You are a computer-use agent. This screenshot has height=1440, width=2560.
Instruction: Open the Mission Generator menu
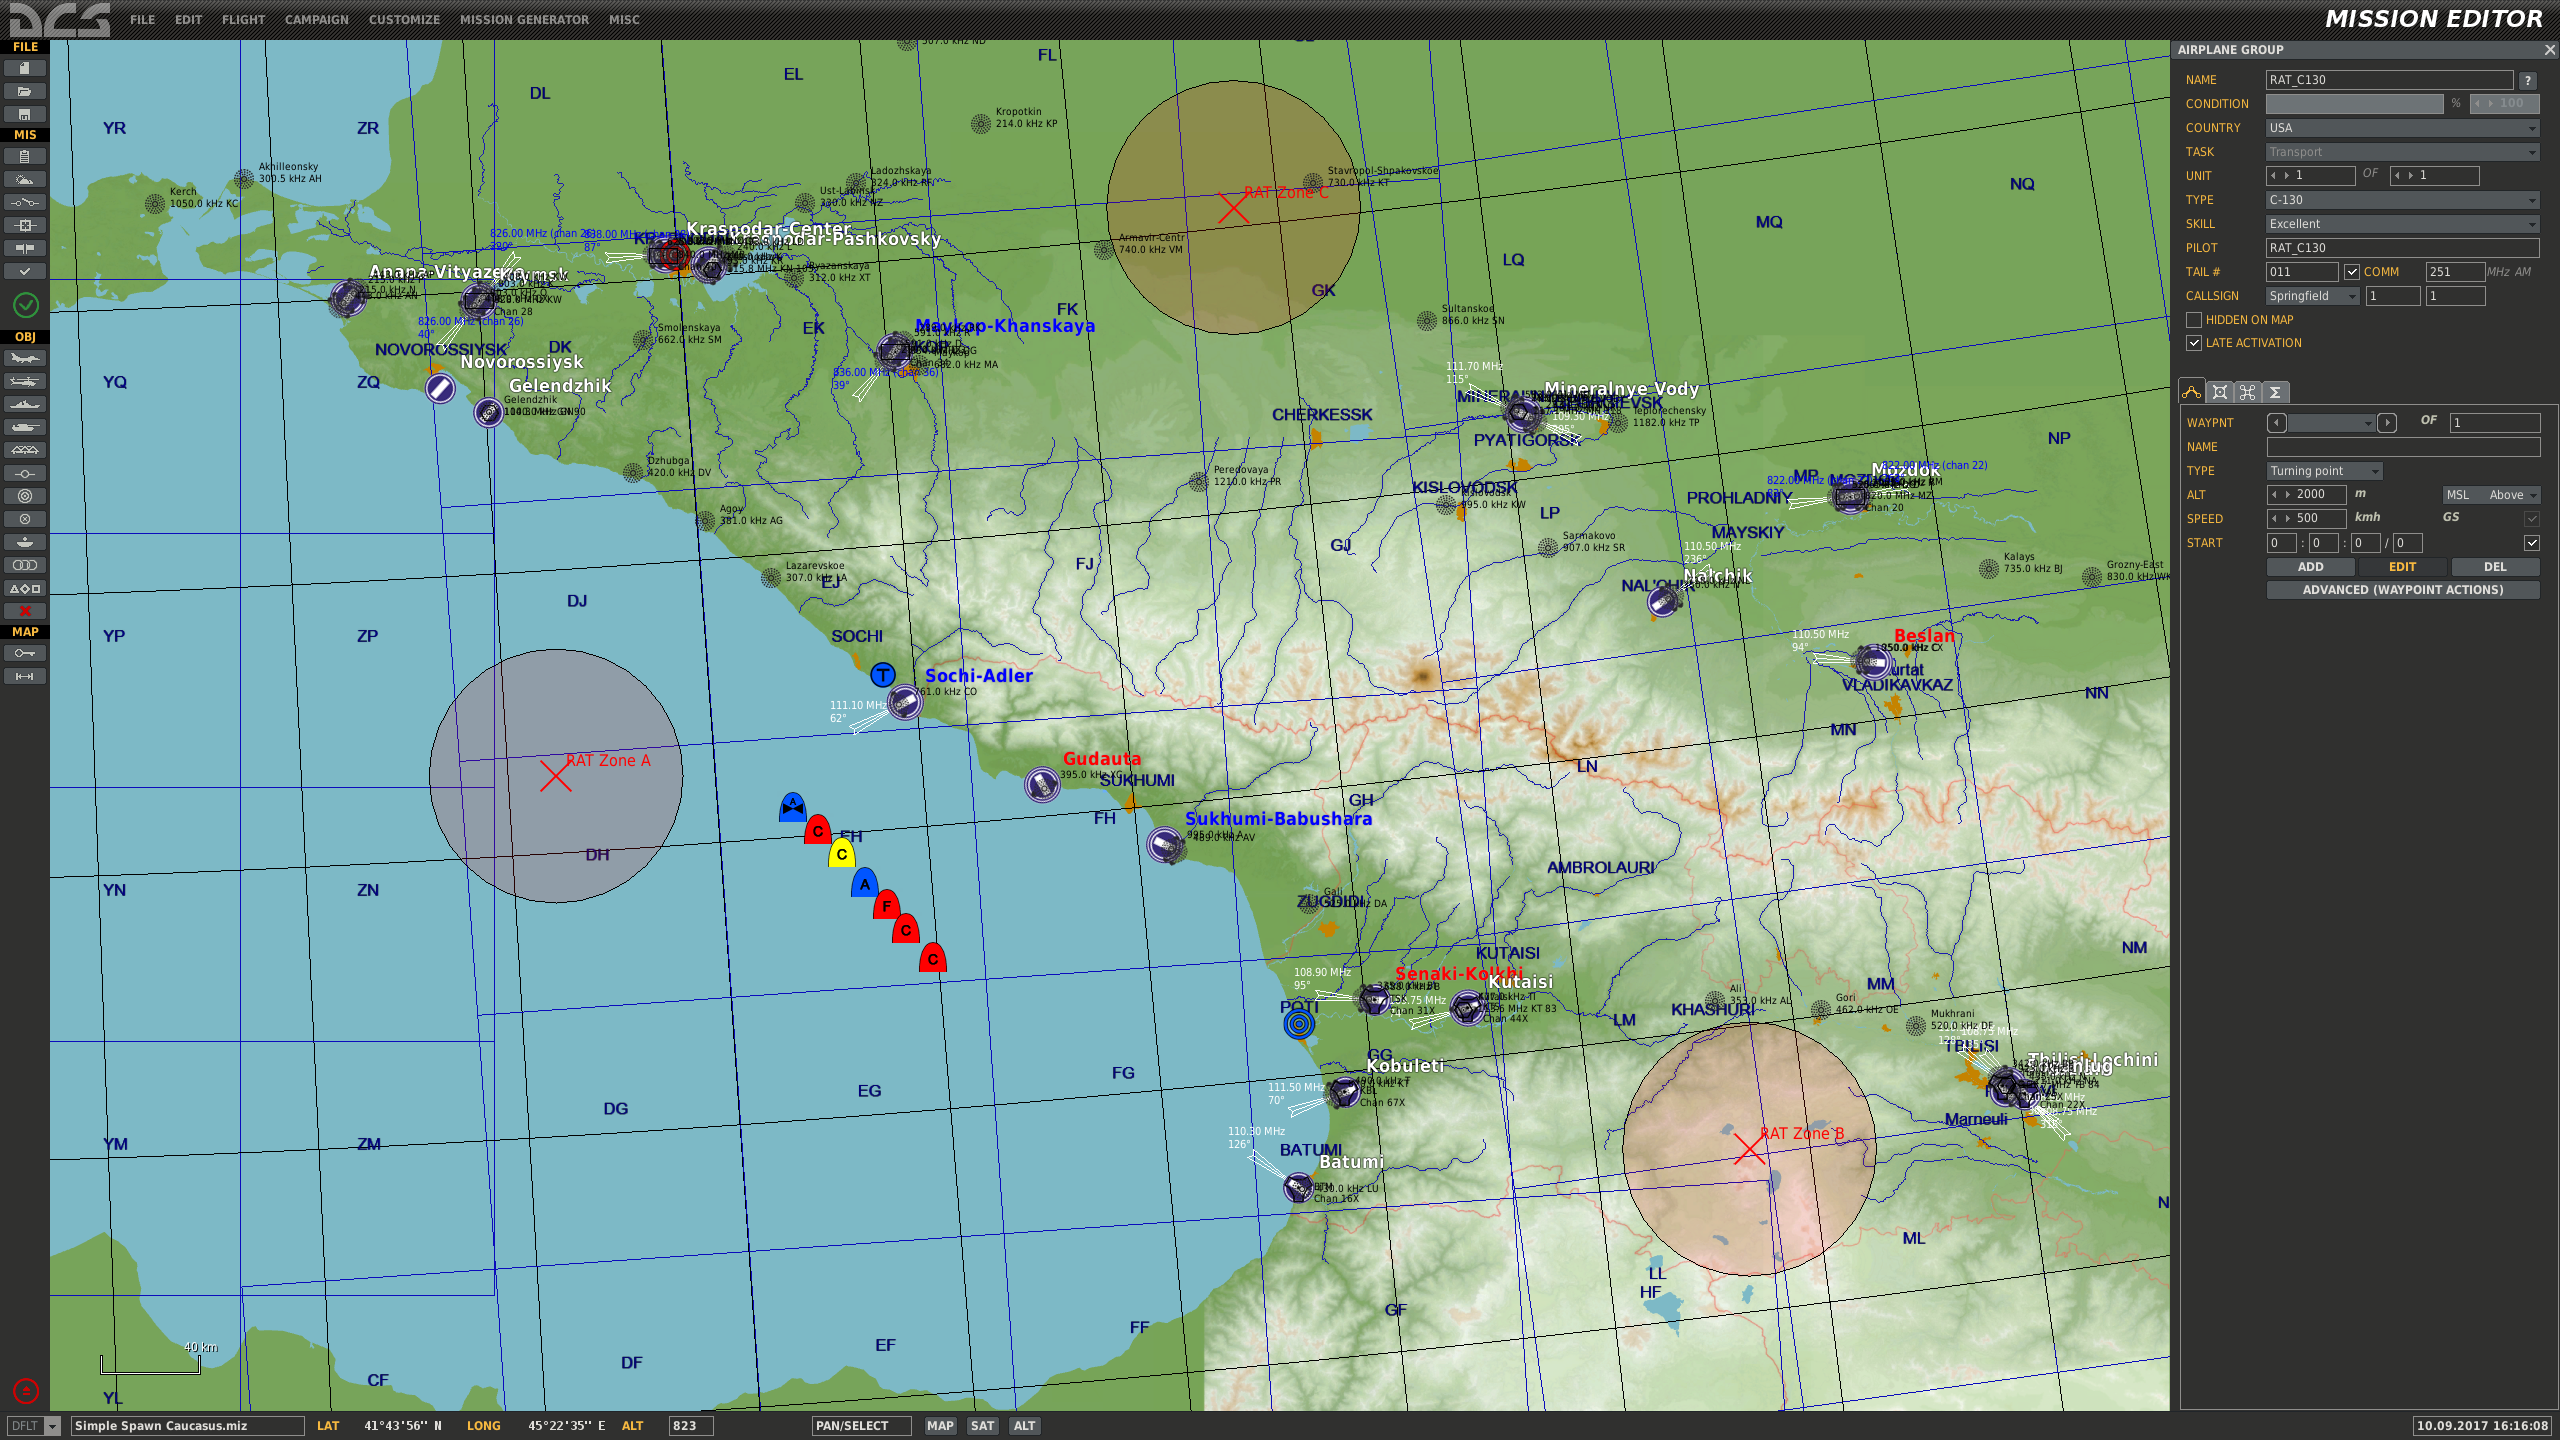click(x=524, y=20)
